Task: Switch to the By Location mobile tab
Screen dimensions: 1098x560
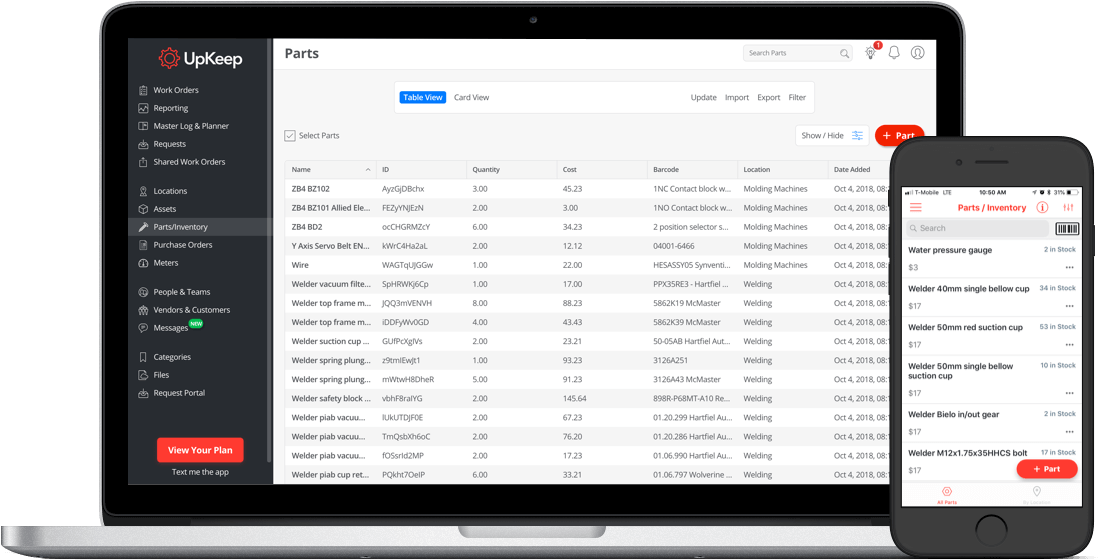Action: (1037, 494)
